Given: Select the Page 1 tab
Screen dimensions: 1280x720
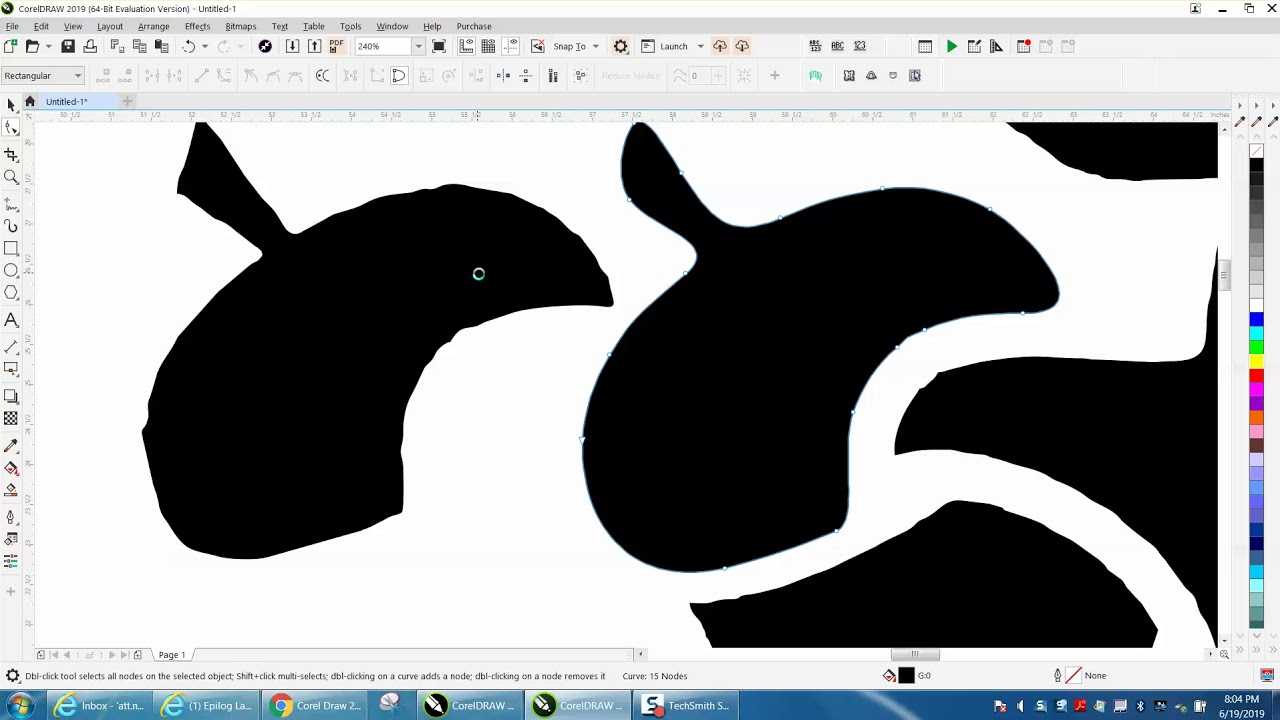Looking at the screenshot, I should 172,655.
